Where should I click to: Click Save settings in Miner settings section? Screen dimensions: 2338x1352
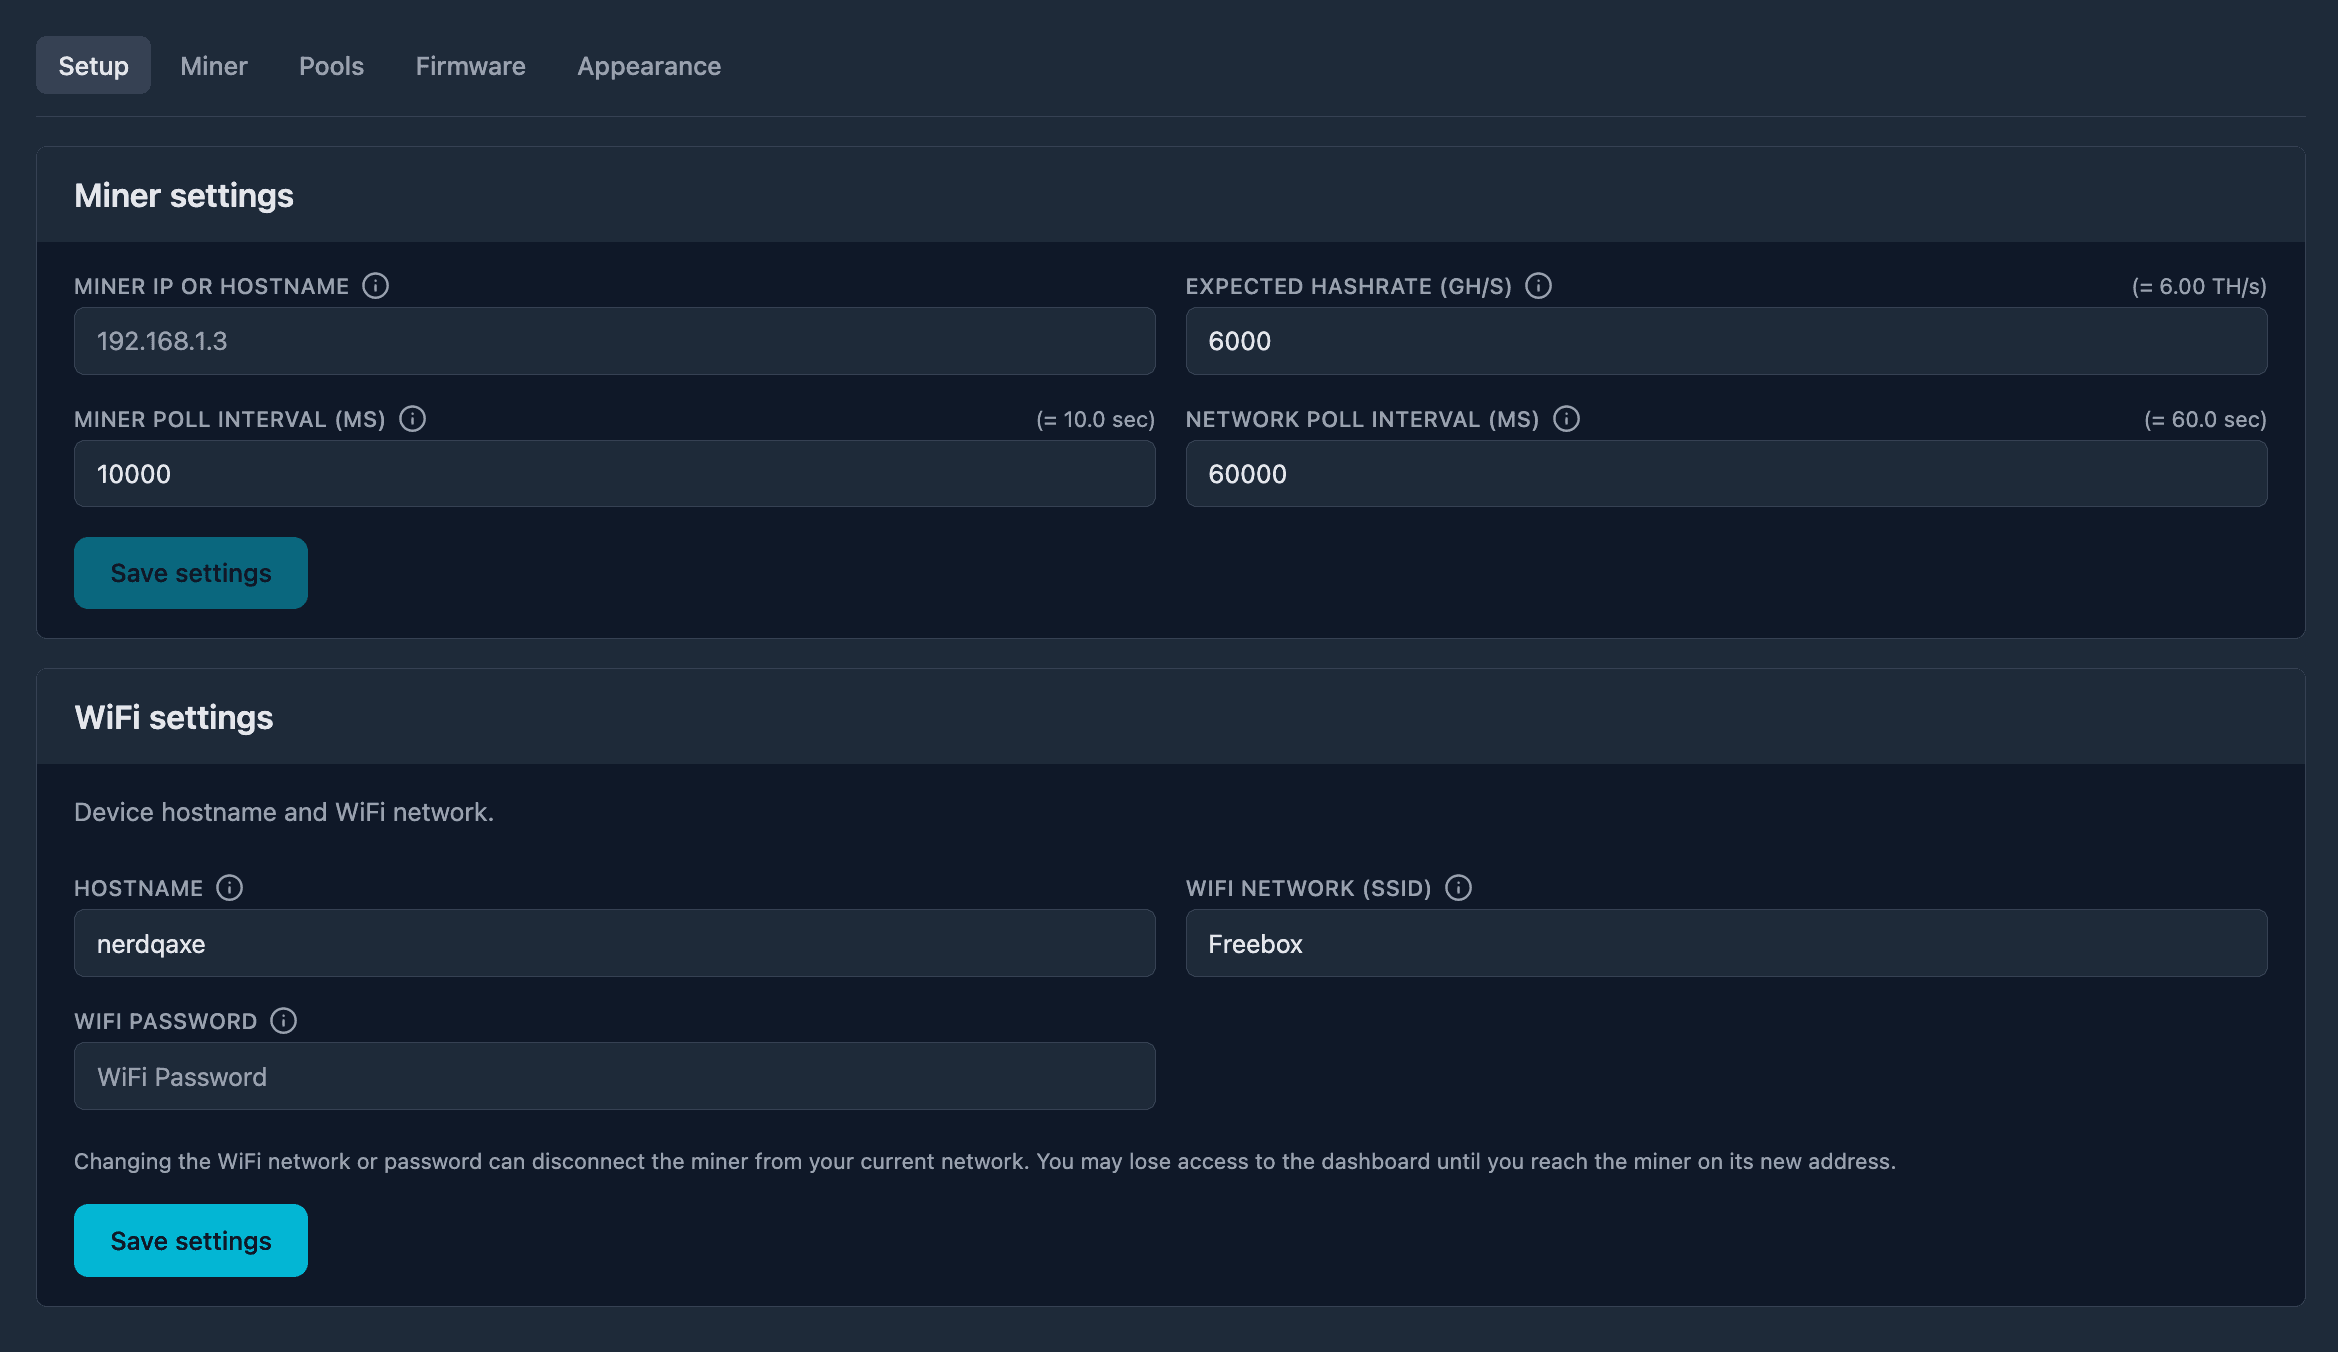(x=190, y=572)
